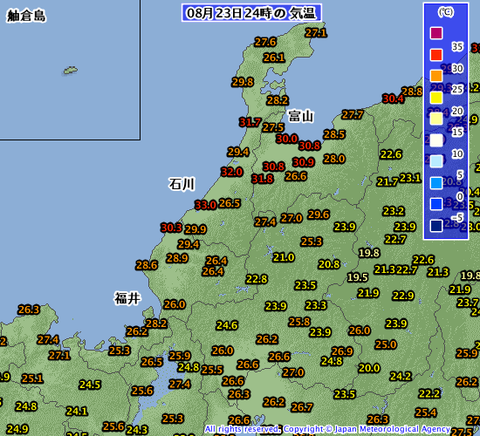The height and width of the screenshot is (436, 480).
Task: Click the 27.1 reading at peninsula tip
Action: tap(316, 33)
